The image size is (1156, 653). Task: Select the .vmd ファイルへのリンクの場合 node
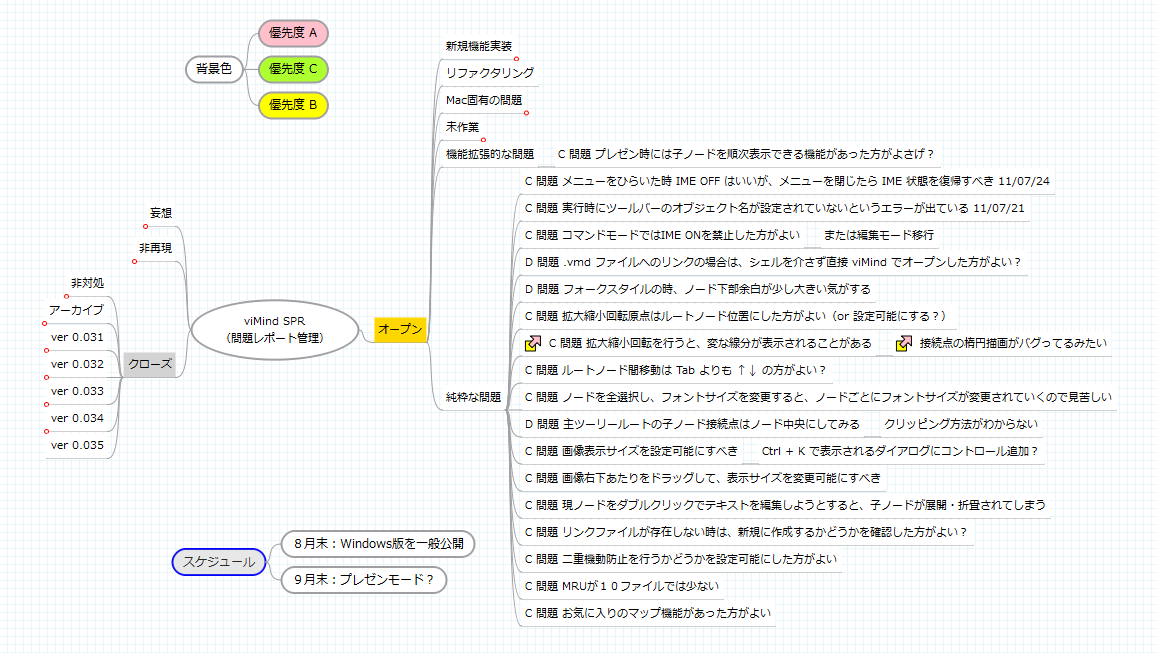(x=773, y=262)
